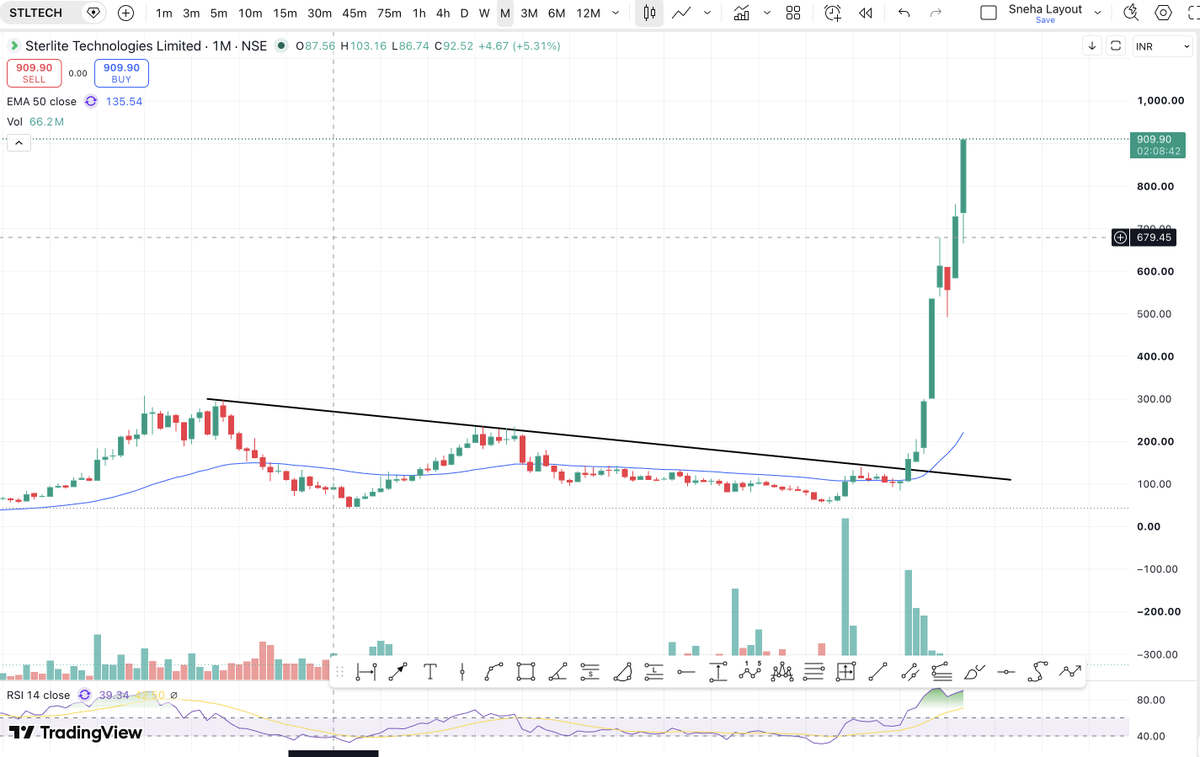This screenshot has width=1200, height=757.
Task: Click Sterlite Technologies Limited chart title
Action: tap(115, 46)
